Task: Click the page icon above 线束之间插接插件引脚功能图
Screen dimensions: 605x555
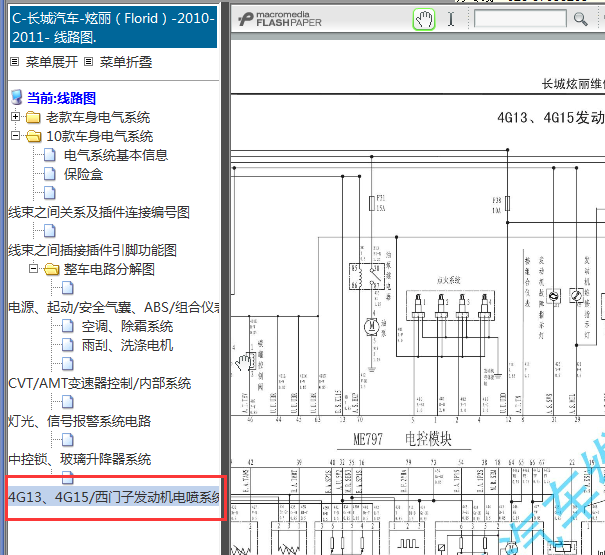Action: (50, 231)
